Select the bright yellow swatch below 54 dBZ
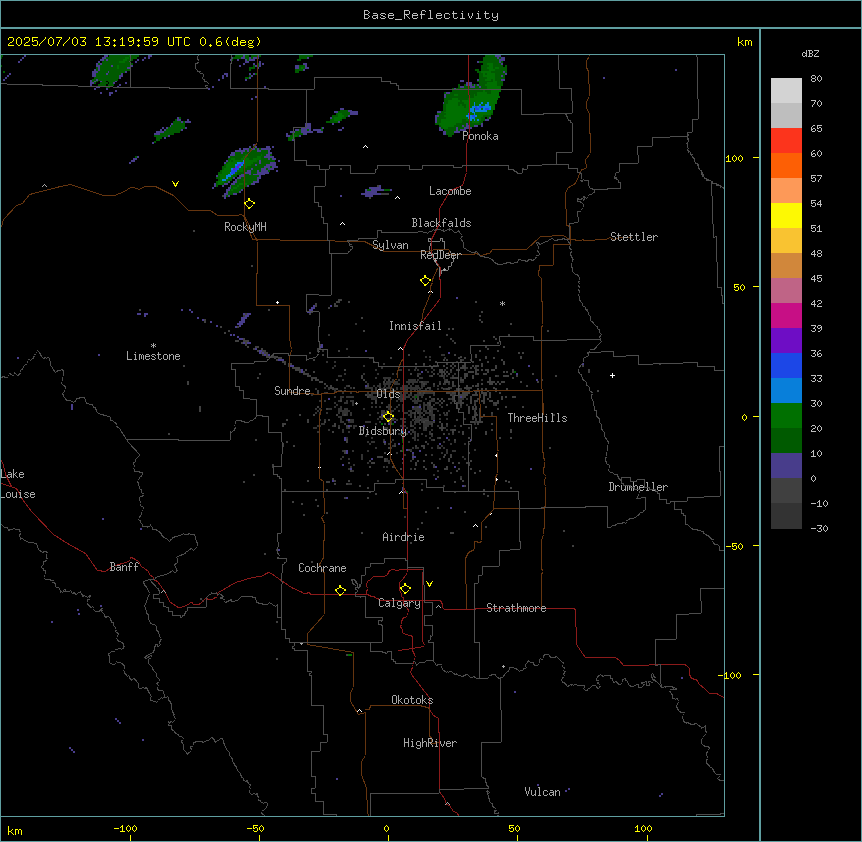The width and height of the screenshot is (862, 842). coord(786,215)
